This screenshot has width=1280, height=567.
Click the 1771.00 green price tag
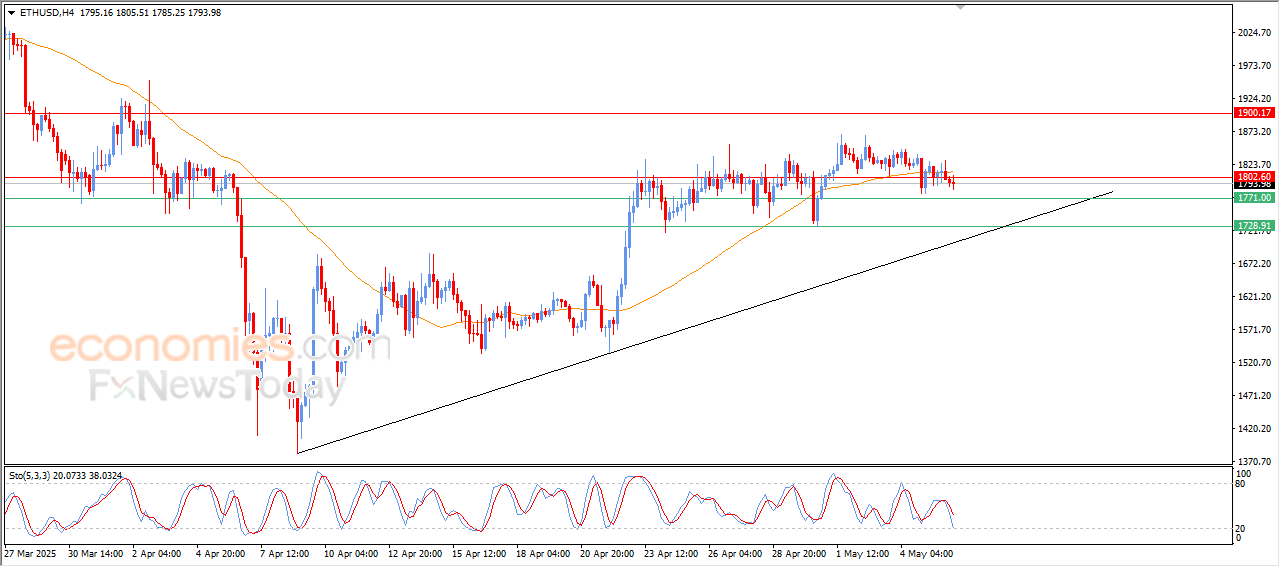click(x=1254, y=198)
